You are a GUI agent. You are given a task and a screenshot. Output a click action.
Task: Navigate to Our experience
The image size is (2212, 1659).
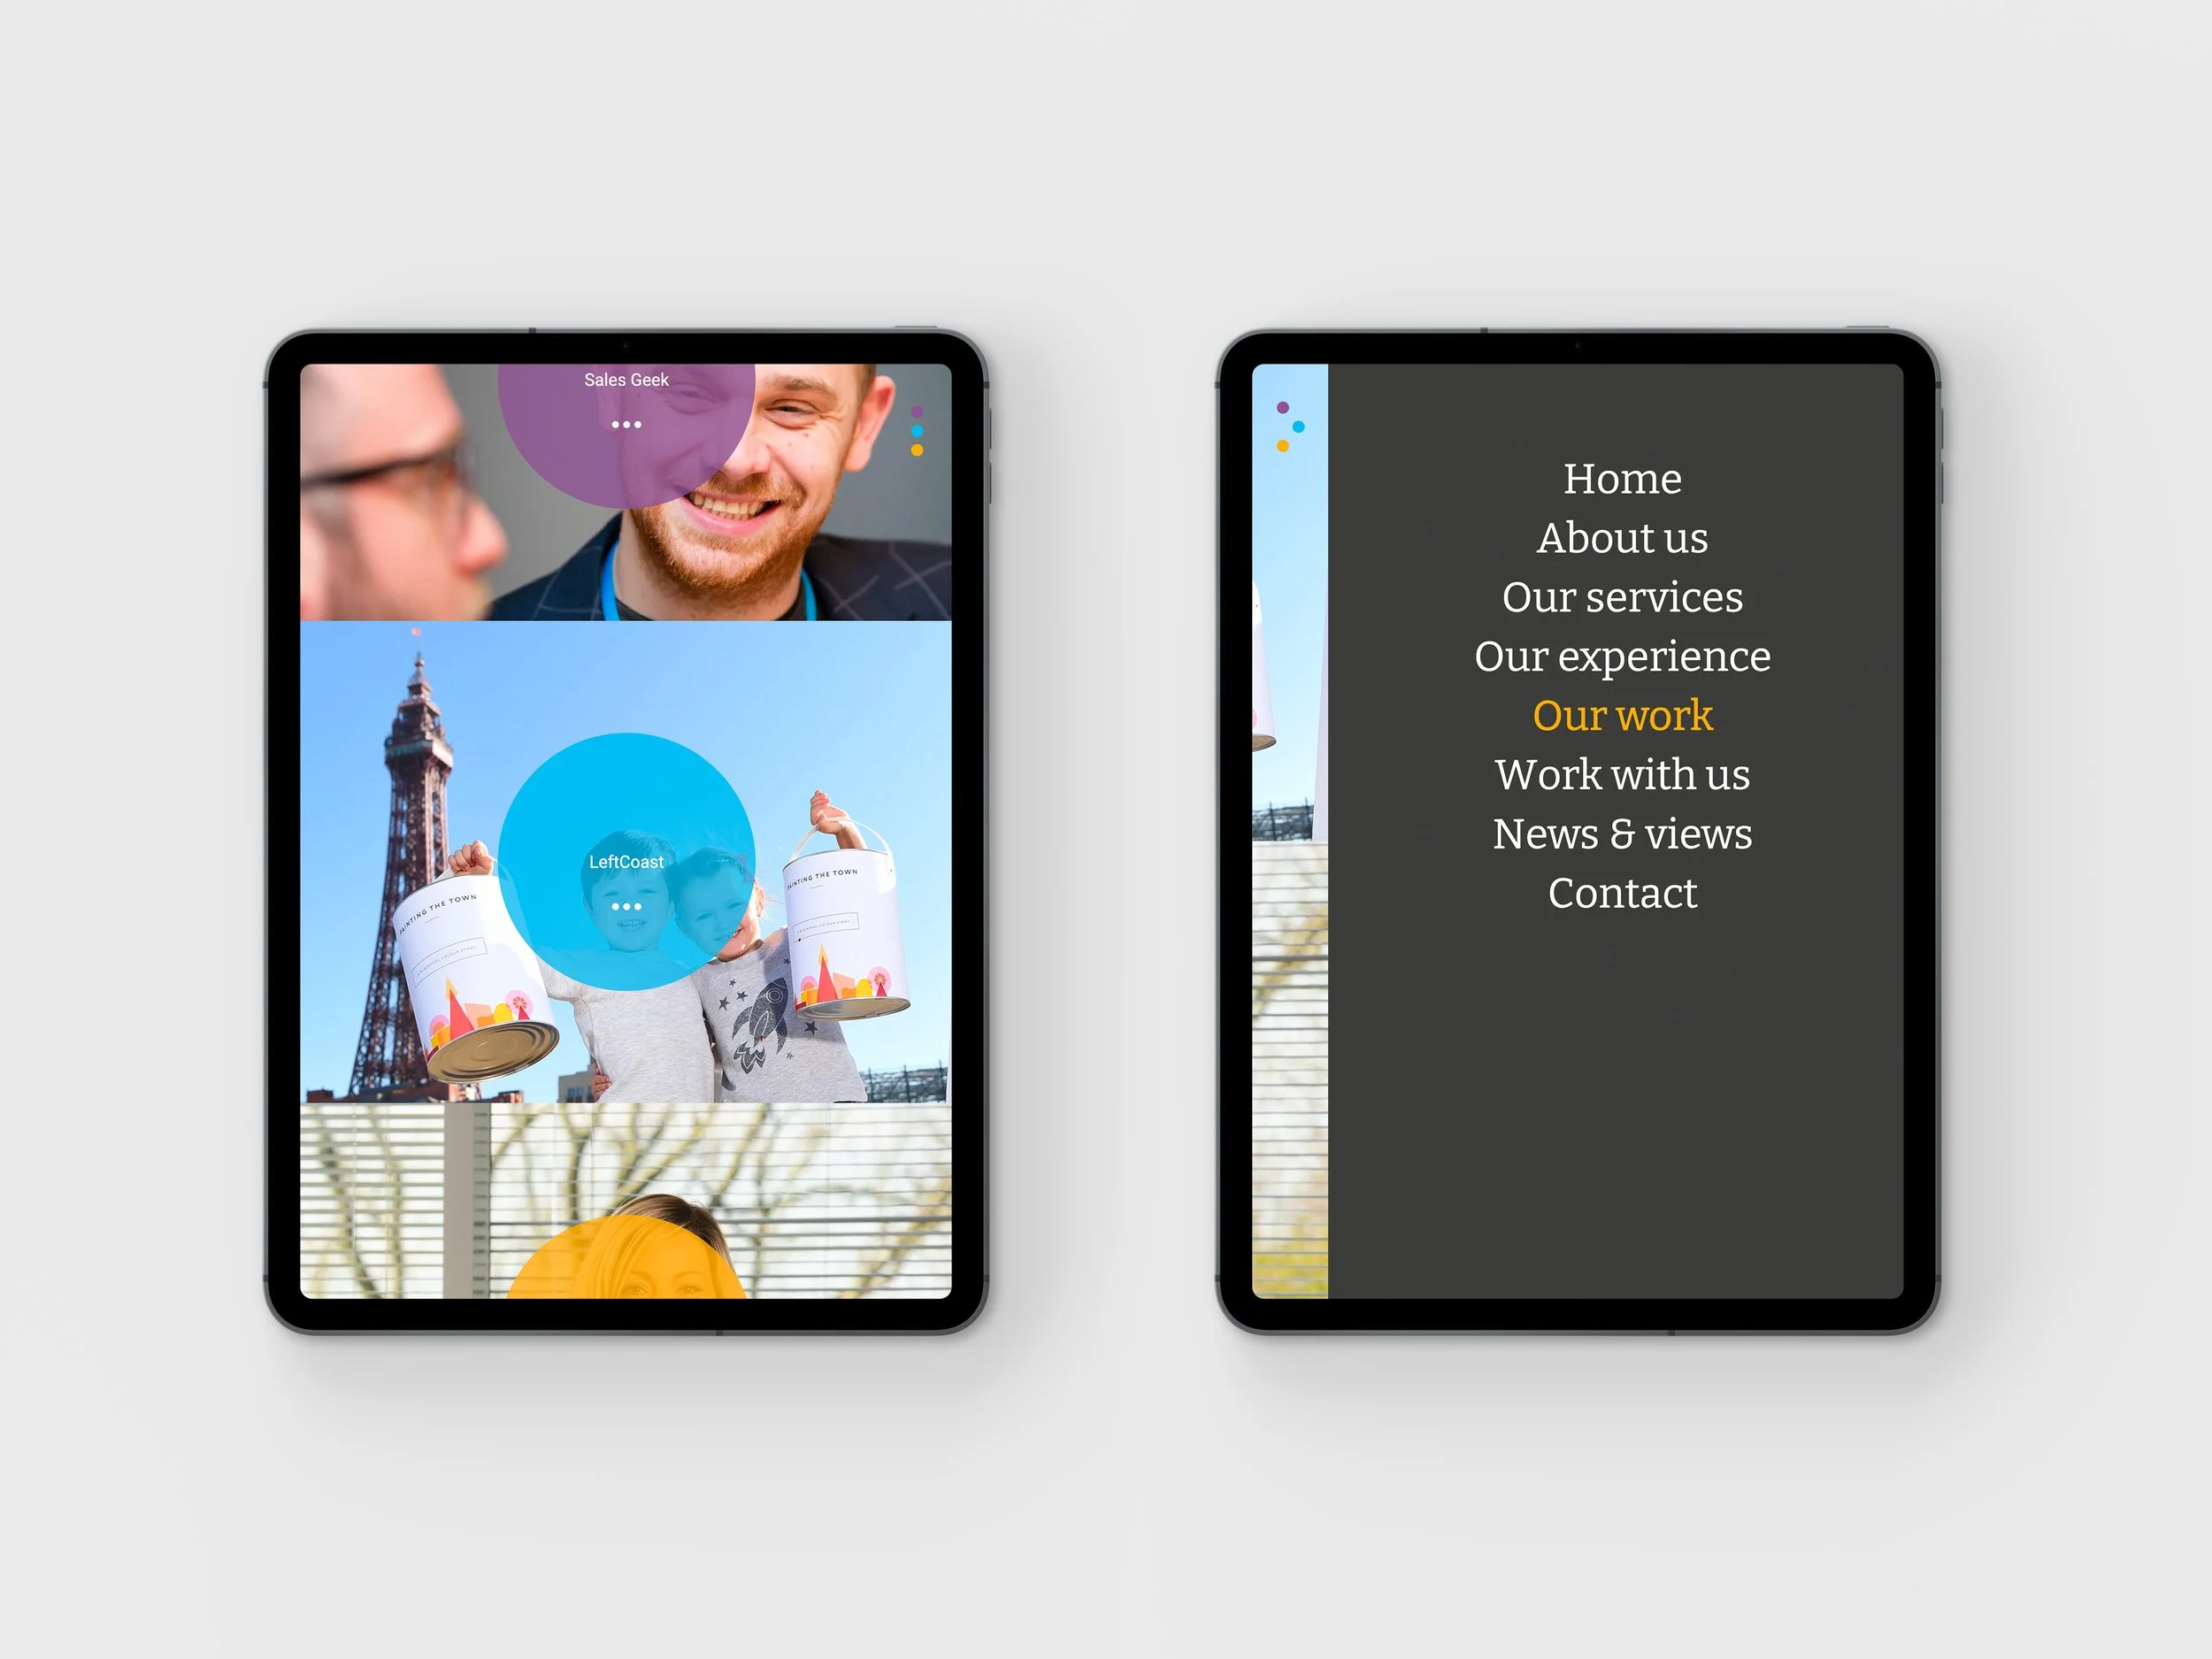[1621, 656]
